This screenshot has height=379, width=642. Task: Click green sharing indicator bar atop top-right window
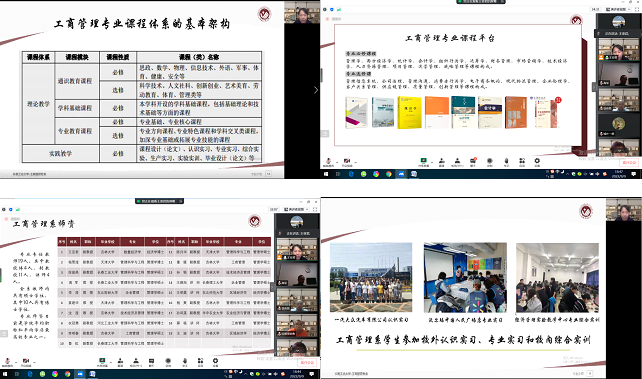(481, 2)
